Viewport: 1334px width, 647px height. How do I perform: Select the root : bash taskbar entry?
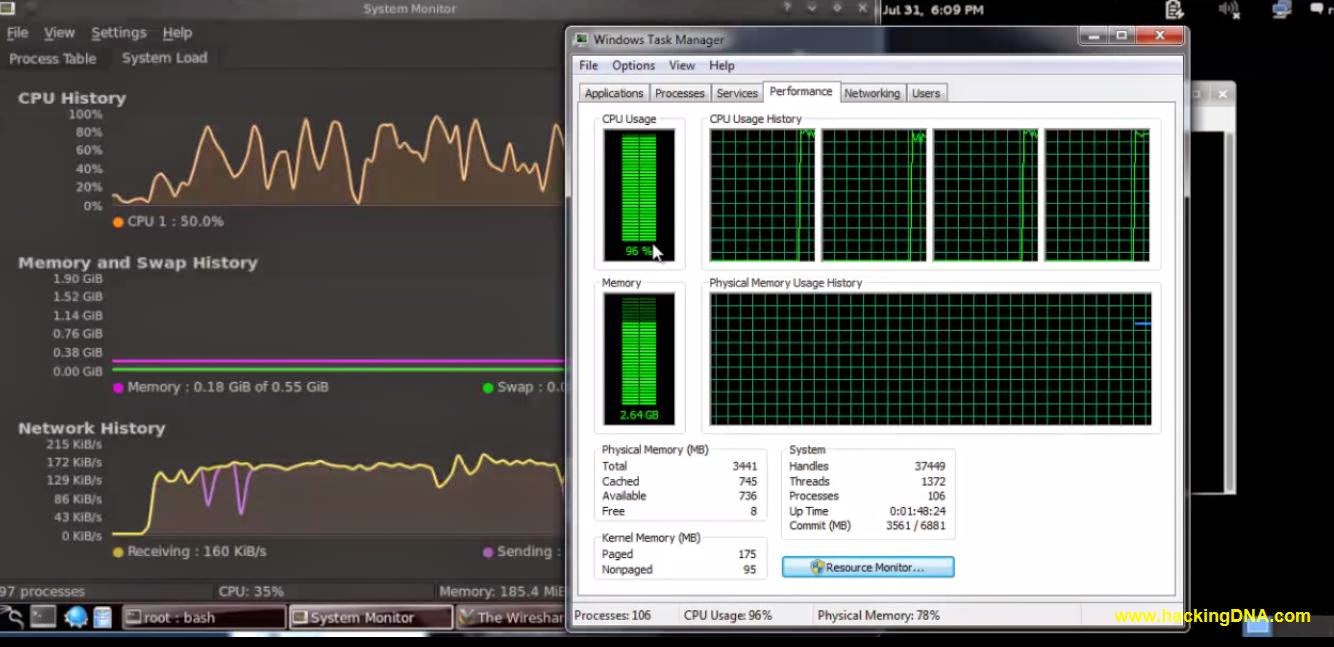[205, 617]
